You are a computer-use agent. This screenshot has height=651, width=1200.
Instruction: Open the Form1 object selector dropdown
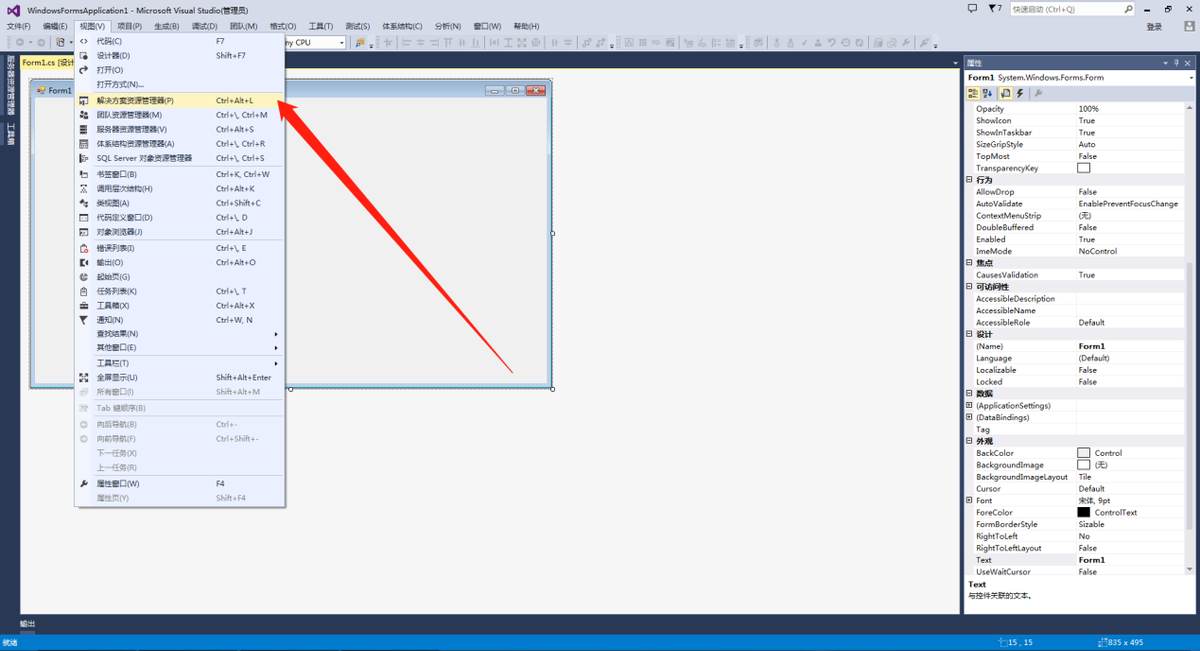[x=1190, y=77]
